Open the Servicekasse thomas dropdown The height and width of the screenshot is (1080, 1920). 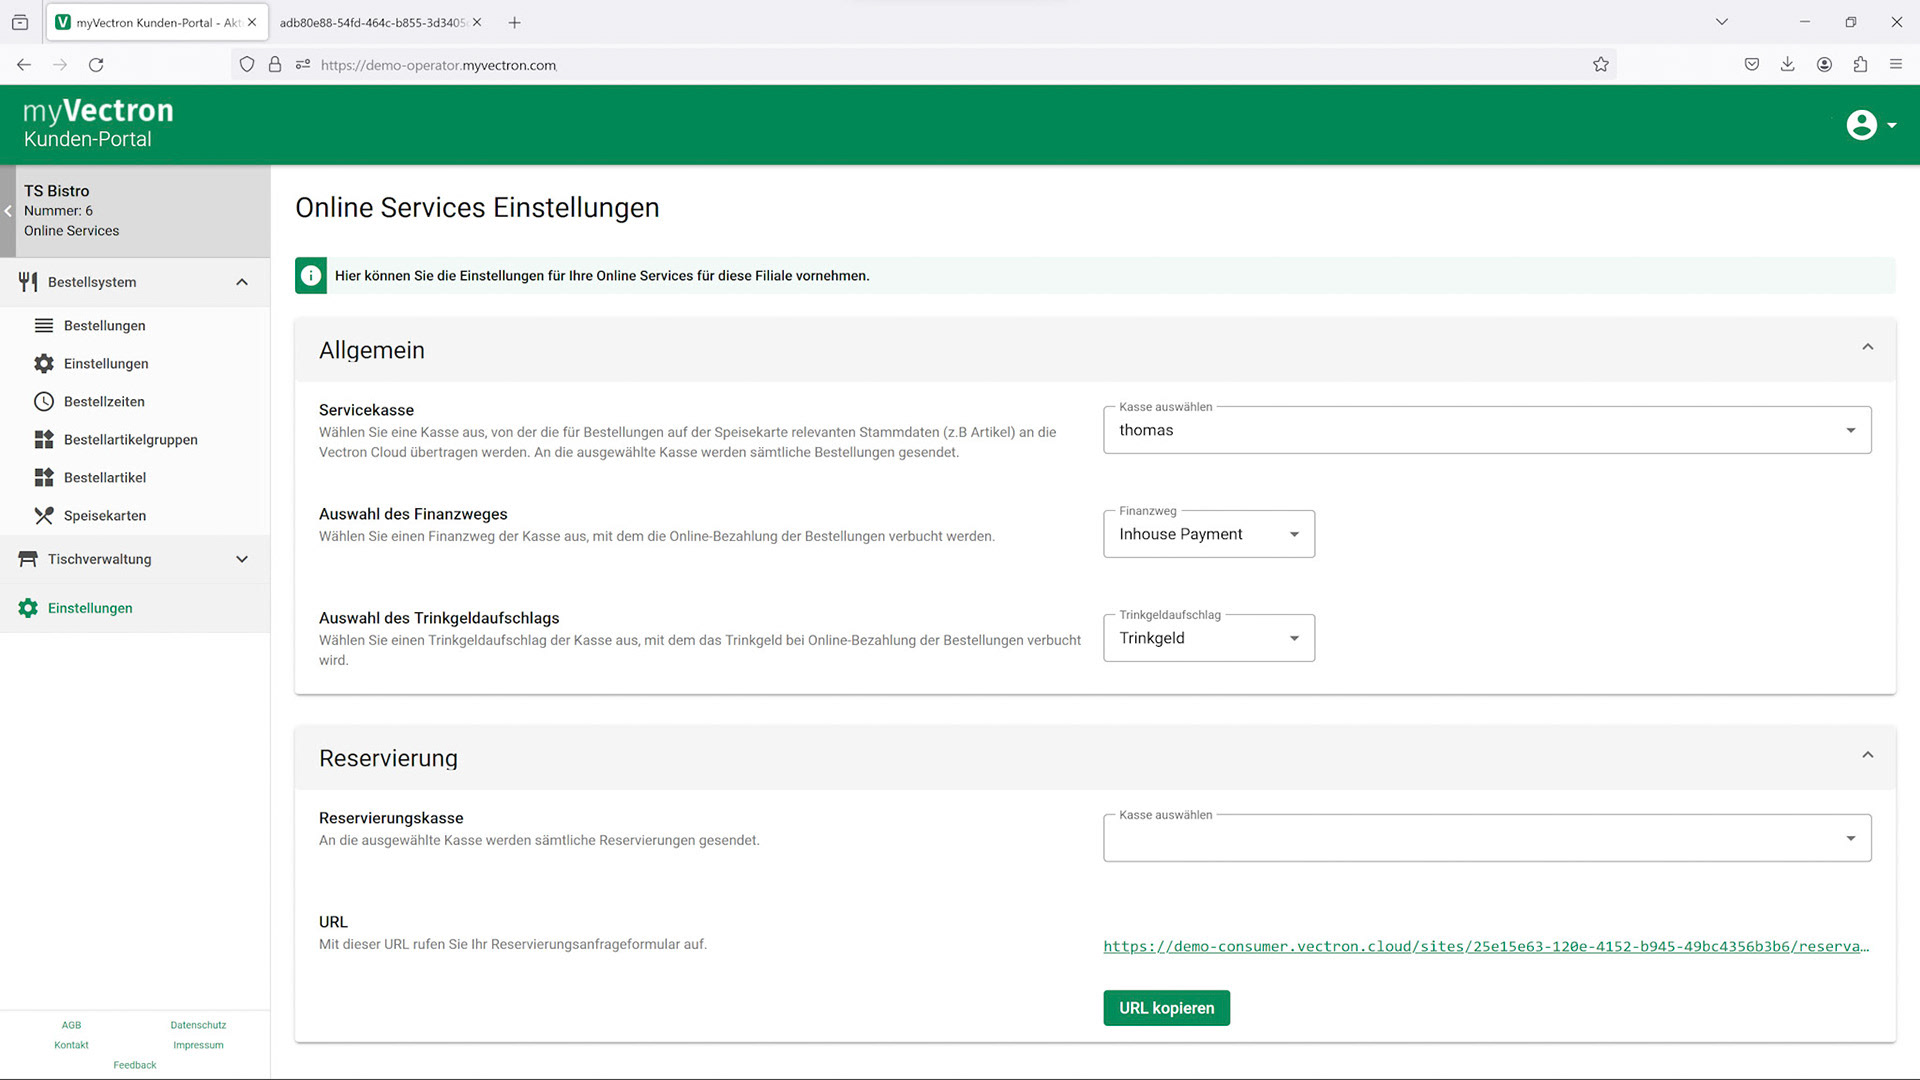pyautogui.click(x=1486, y=431)
